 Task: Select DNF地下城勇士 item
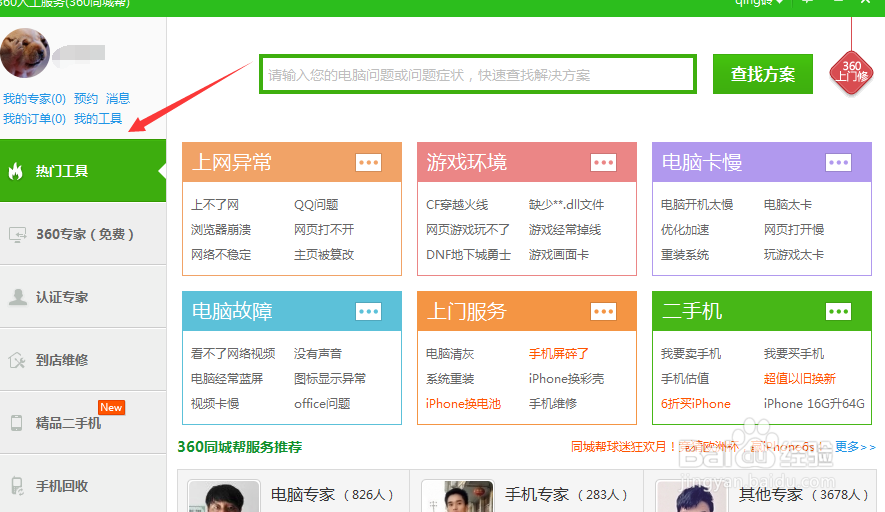pos(468,255)
